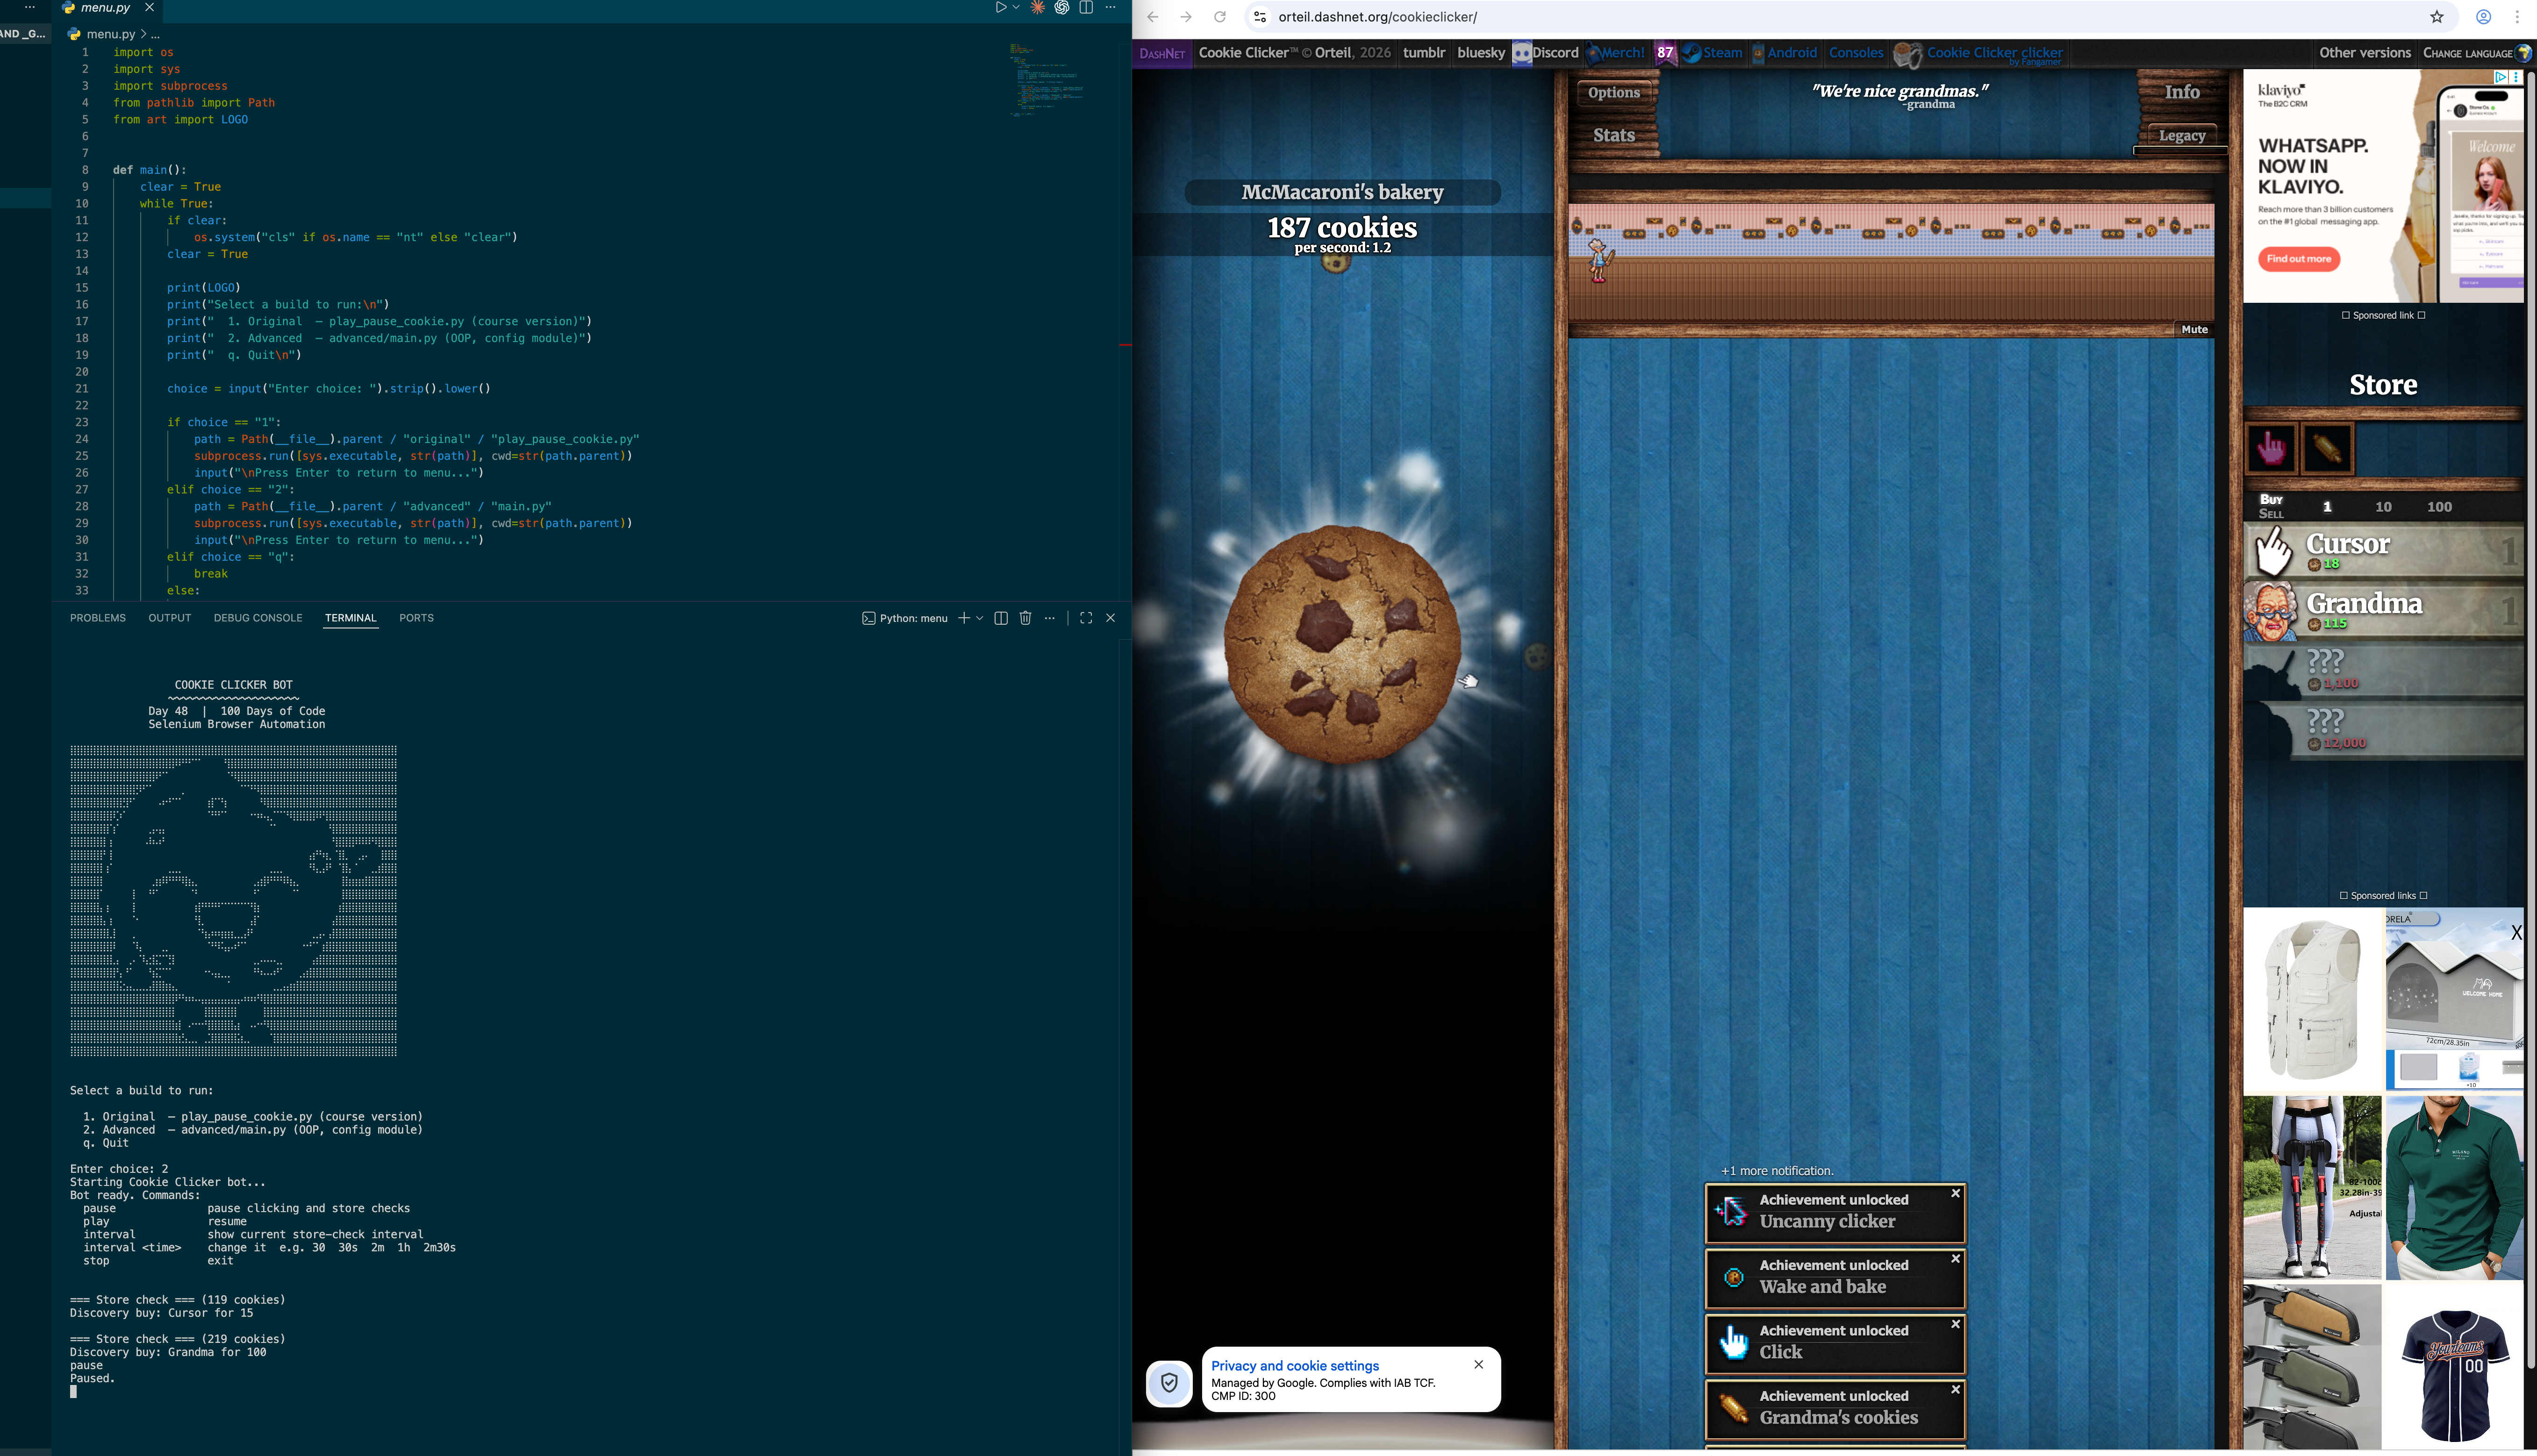Image resolution: width=2537 pixels, height=1456 pixels.
Task: Click the 'Python: menu' terminal label
Action: pyautogui.click(x=905, y=618)
